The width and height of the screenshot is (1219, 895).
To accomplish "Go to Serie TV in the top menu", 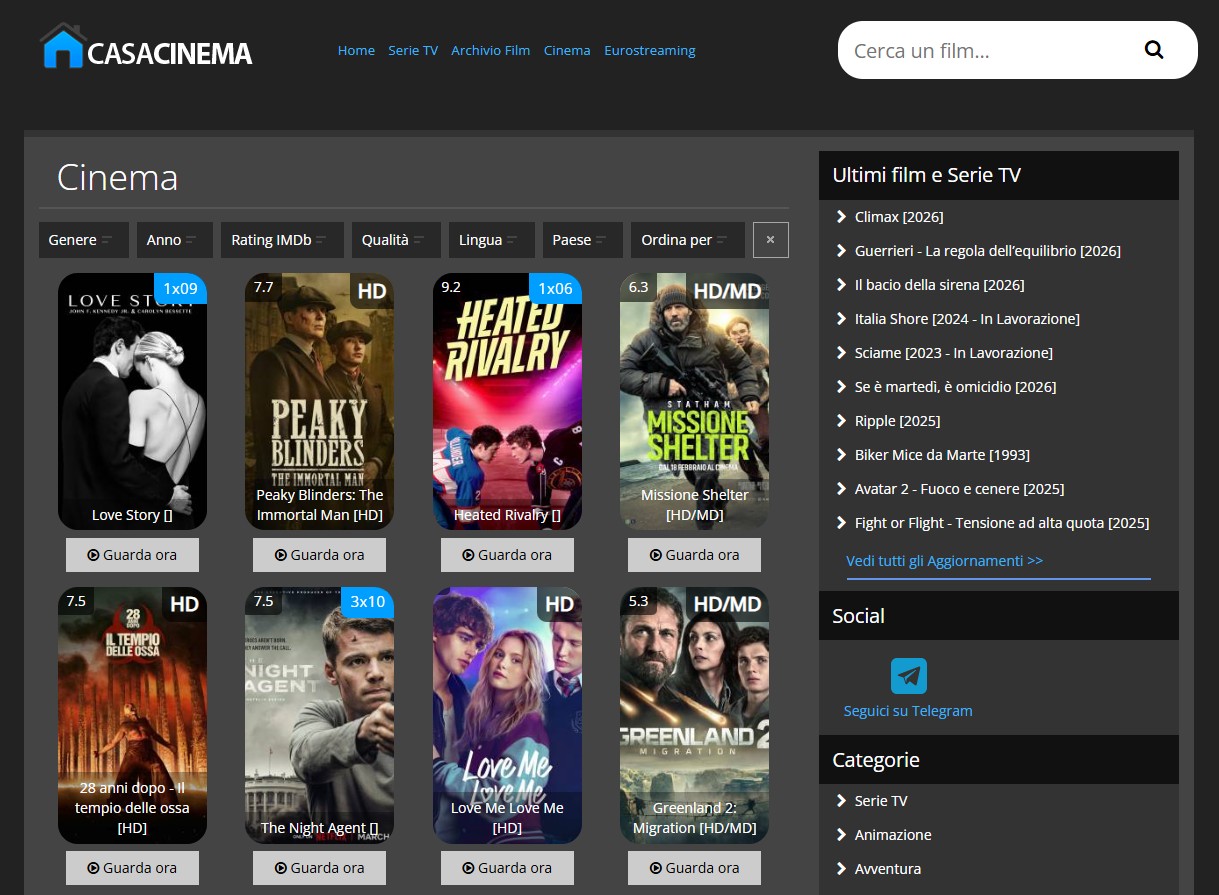I will (413, 50).
